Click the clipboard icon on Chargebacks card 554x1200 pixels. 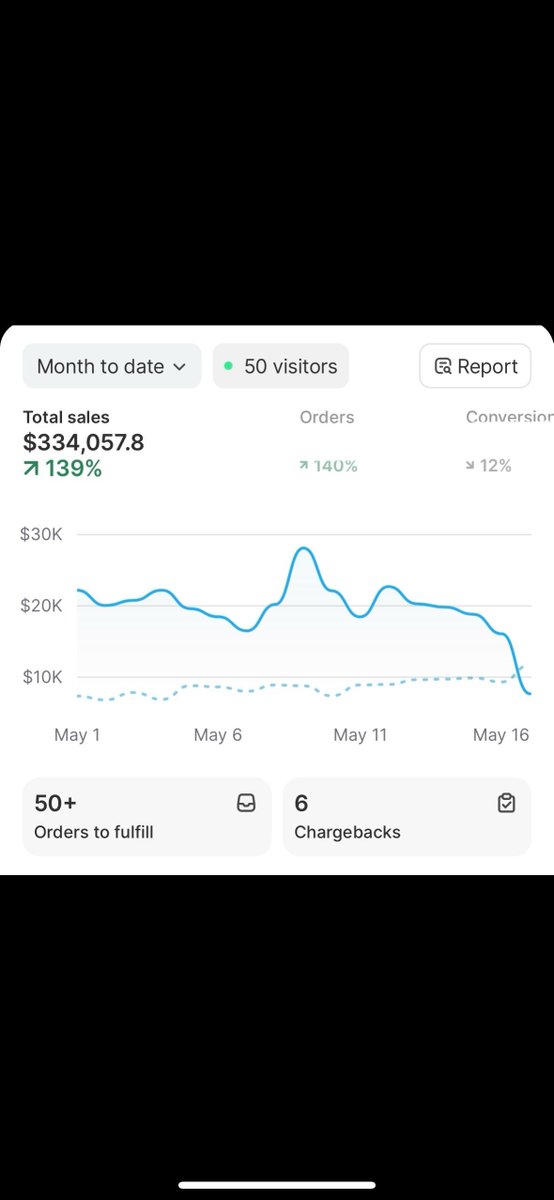tap(506, 803)
